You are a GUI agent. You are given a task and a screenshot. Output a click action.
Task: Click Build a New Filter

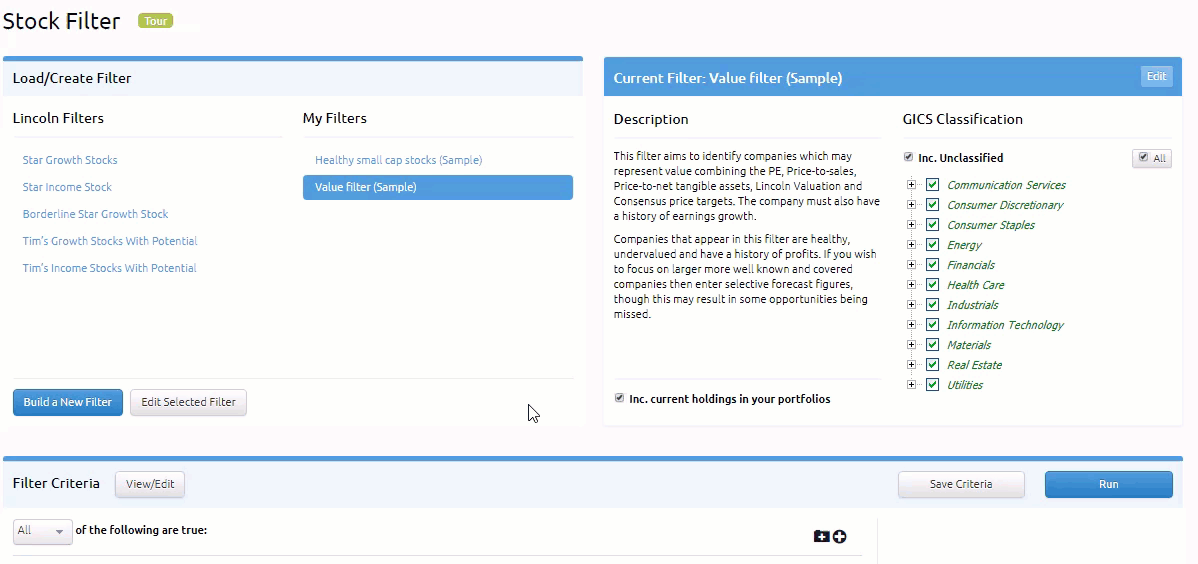tap(68, 402)
